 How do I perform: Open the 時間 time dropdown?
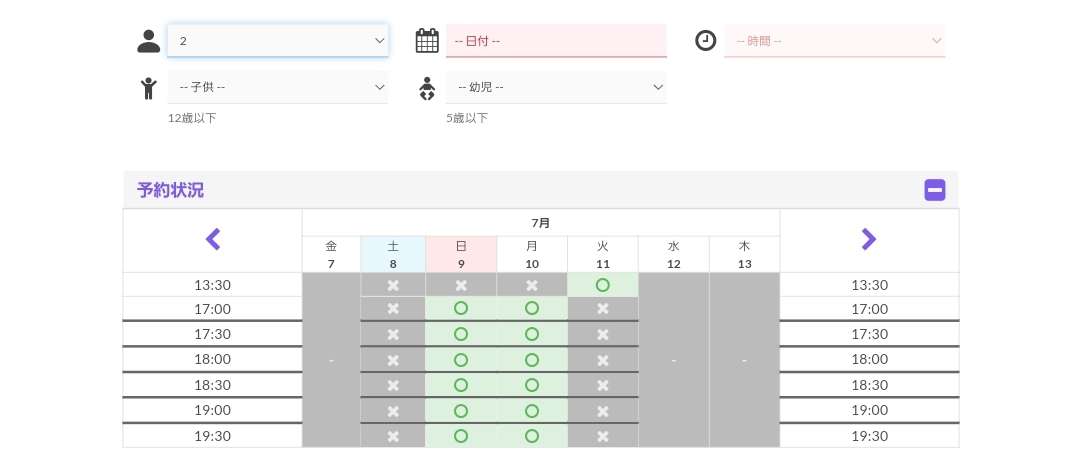point(834,41)
